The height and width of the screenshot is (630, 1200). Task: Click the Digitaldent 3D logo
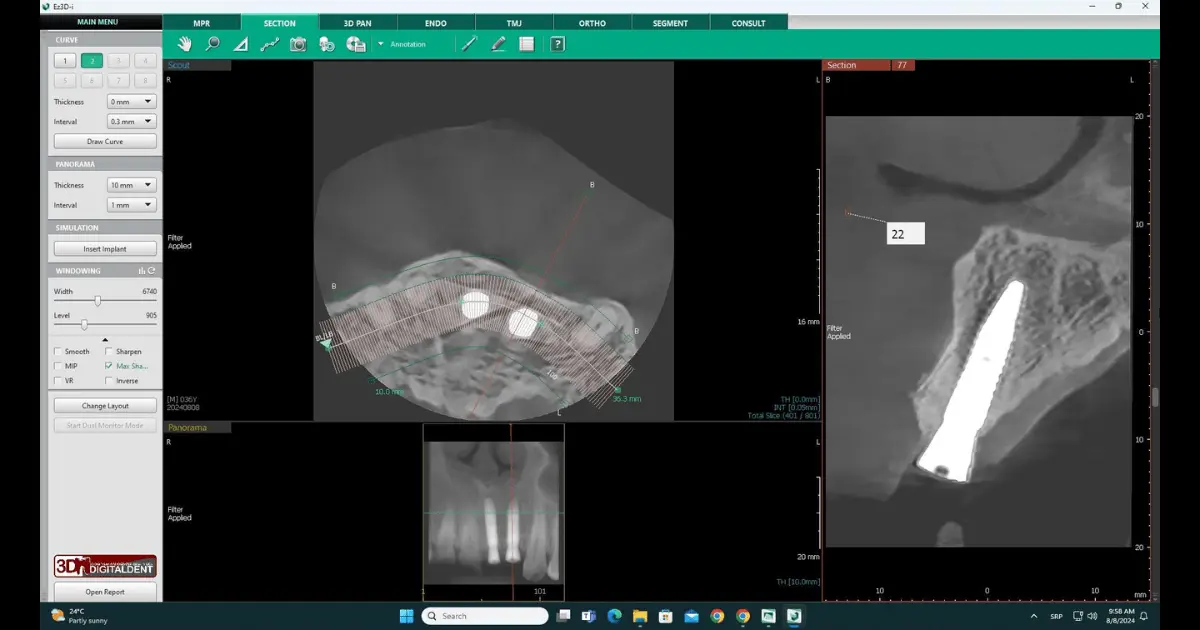[x=105, y=566]
